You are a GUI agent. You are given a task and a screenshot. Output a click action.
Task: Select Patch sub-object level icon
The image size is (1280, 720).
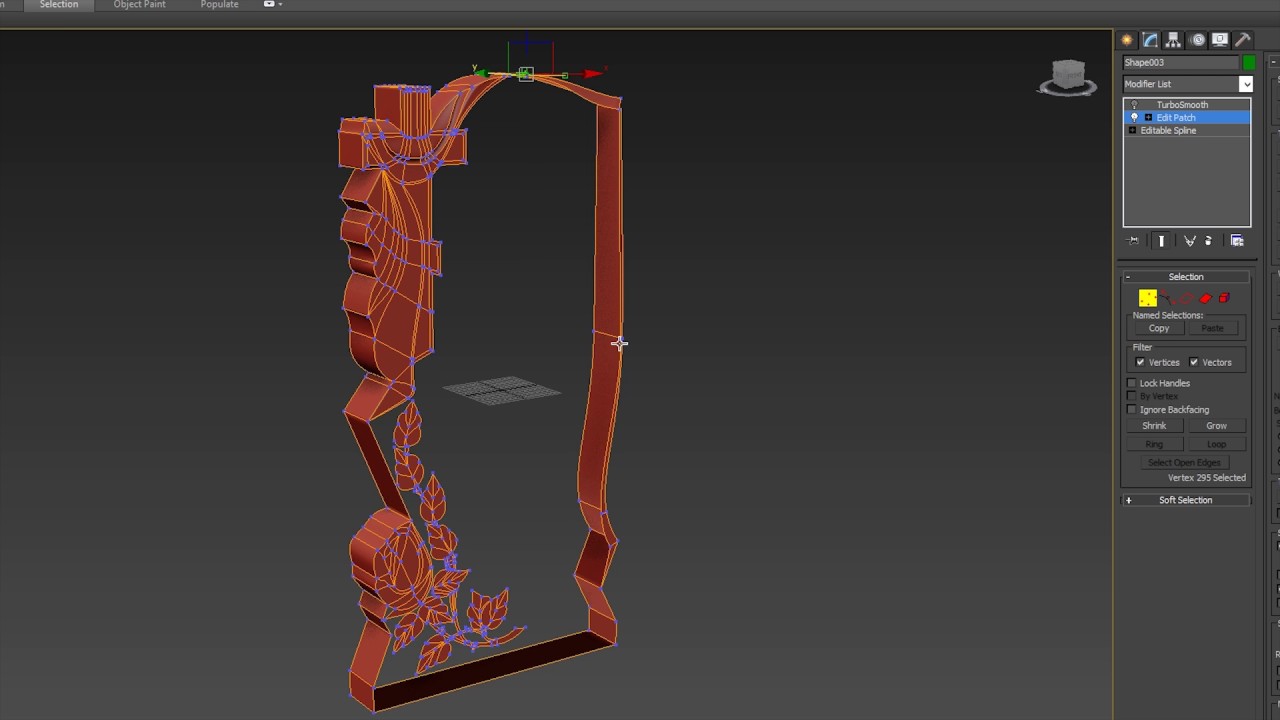(x=1205, y=298)
